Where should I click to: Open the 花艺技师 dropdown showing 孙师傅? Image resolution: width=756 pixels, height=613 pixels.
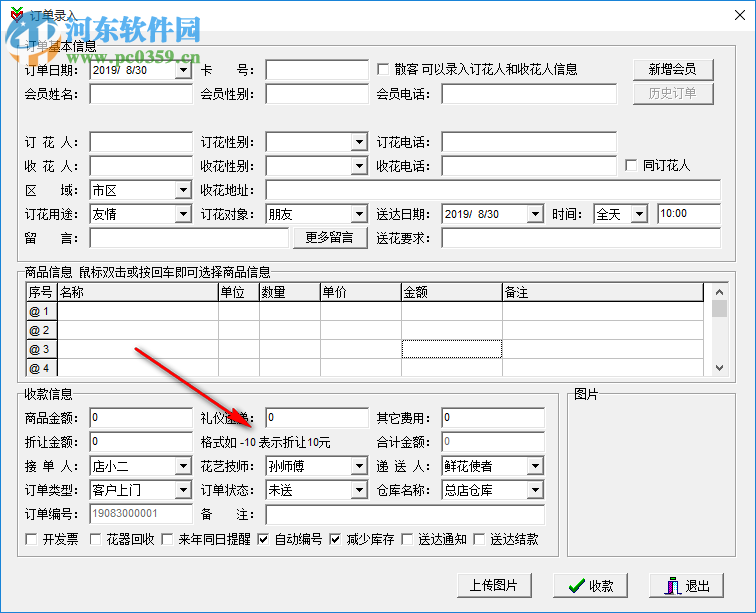pyautogui.click(x=359, y=466)
